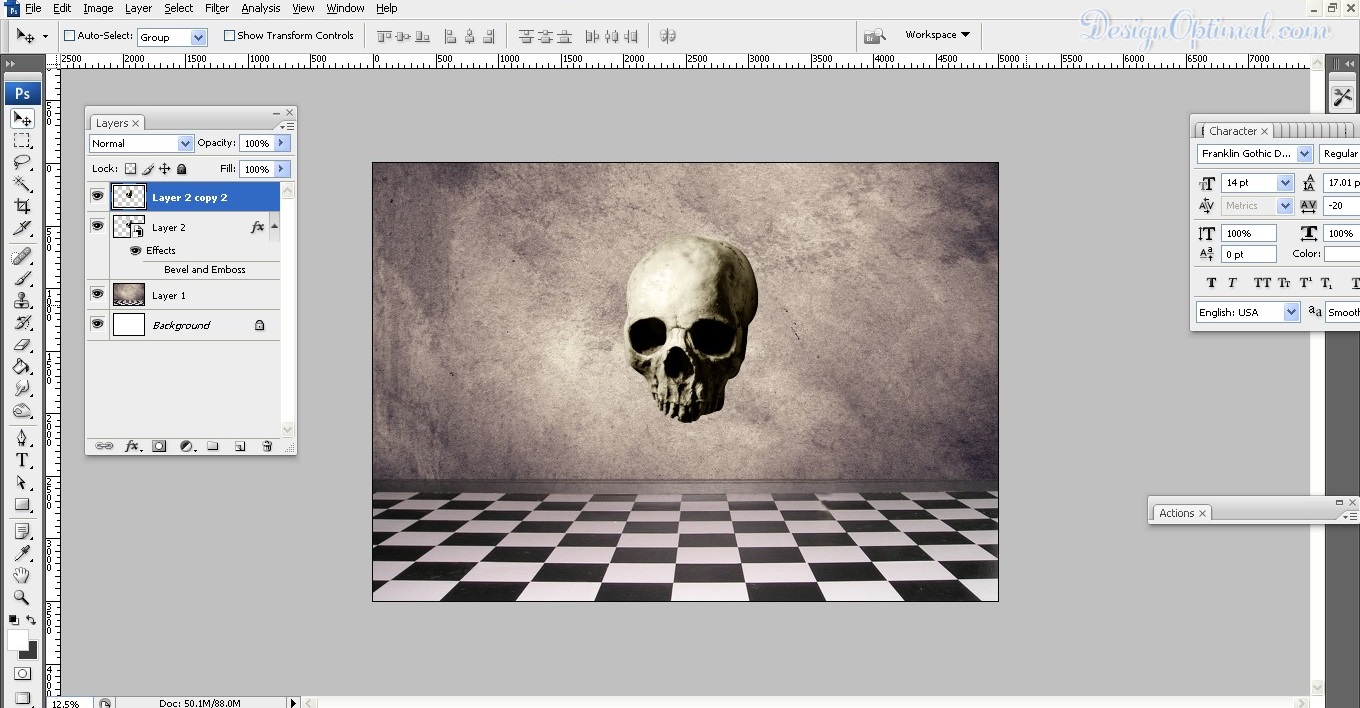Open the Workspace dropdown

pos(937,35)
